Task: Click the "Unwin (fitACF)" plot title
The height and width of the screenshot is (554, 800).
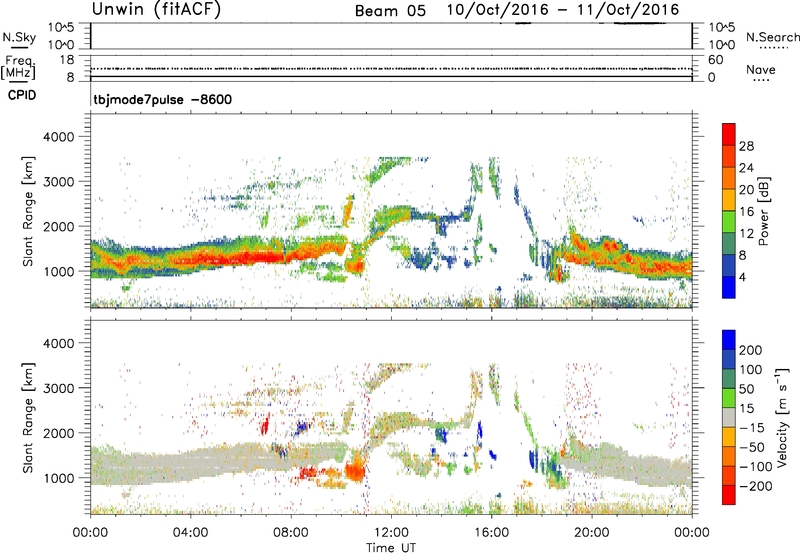Action: tap(156, 9)
